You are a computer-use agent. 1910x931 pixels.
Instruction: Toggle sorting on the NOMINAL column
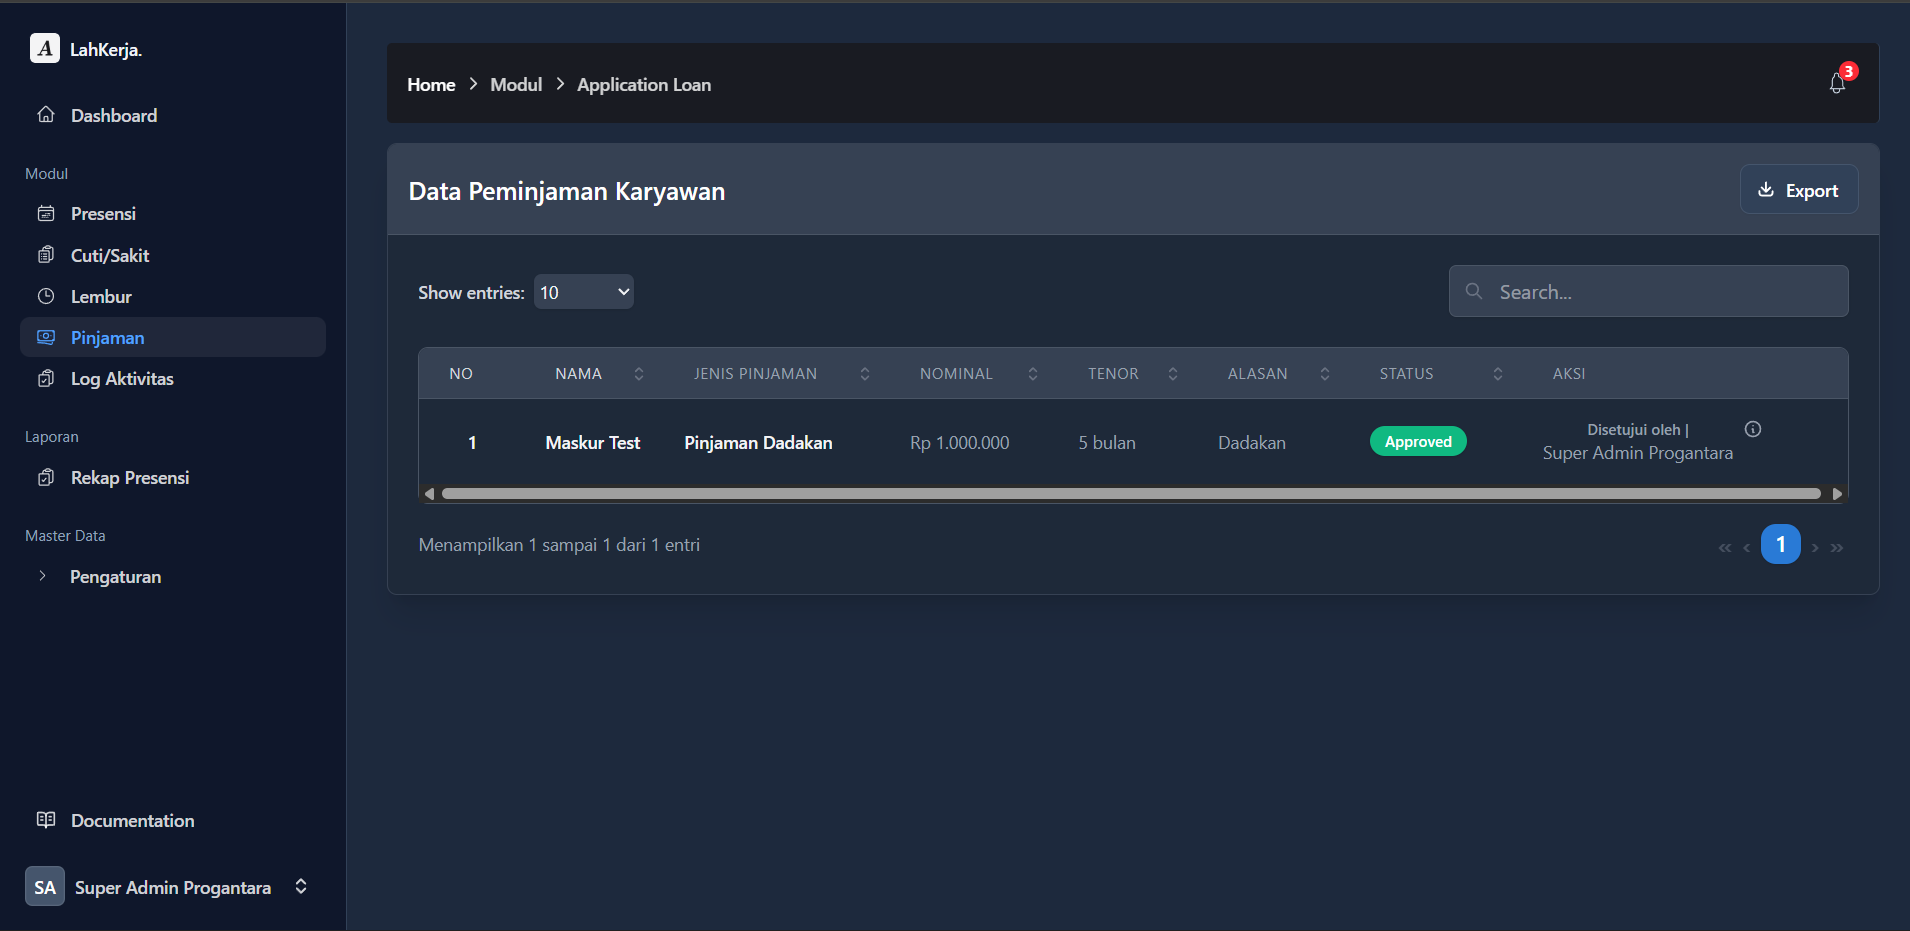coord(1032,373)
